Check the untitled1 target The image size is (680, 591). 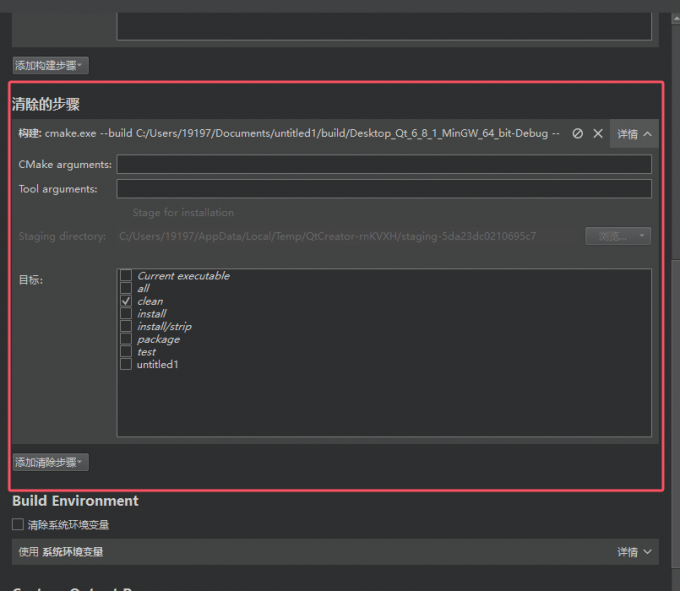tap(126, 365)
